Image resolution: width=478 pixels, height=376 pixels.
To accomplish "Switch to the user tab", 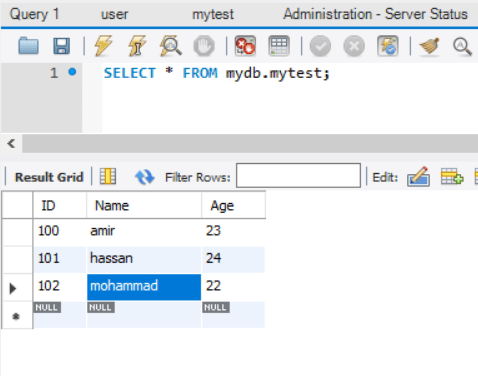I will coord(114,14).
